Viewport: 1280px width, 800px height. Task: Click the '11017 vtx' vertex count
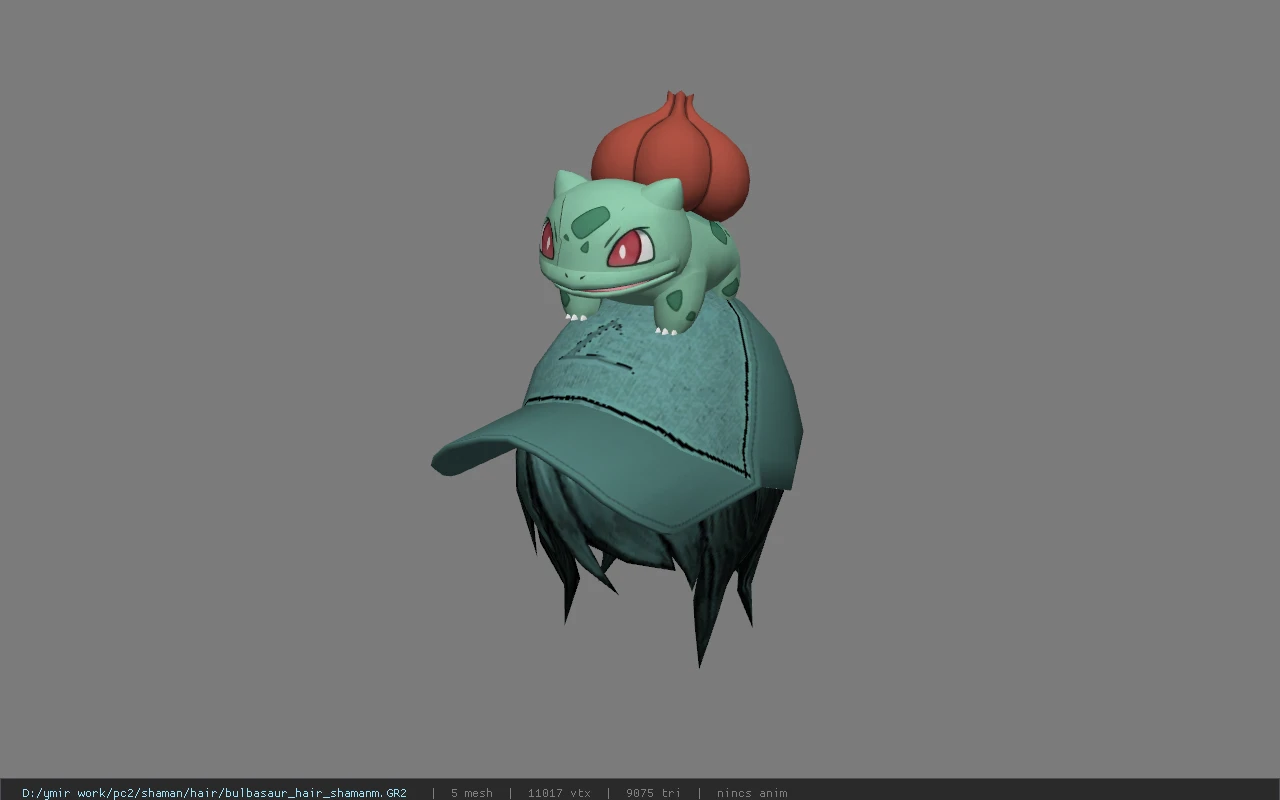coord(559,793)
